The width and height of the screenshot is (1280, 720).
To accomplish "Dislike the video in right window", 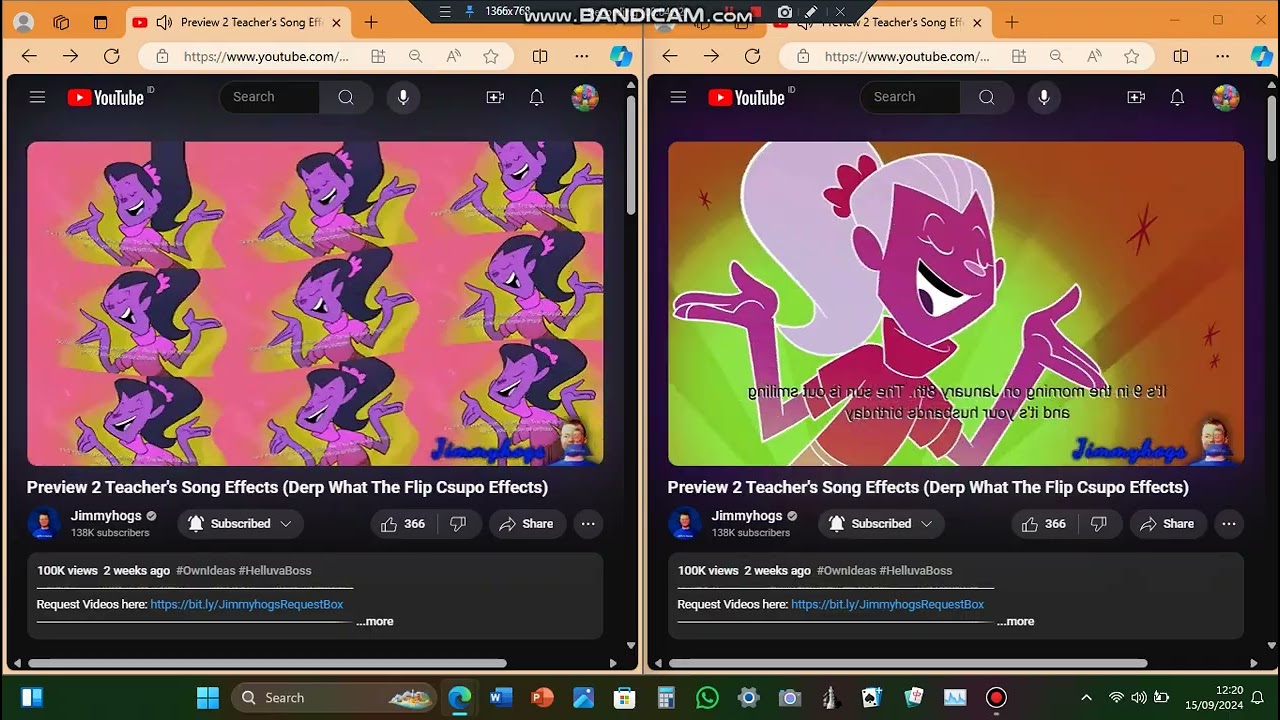I will (x=1099, y=524).
